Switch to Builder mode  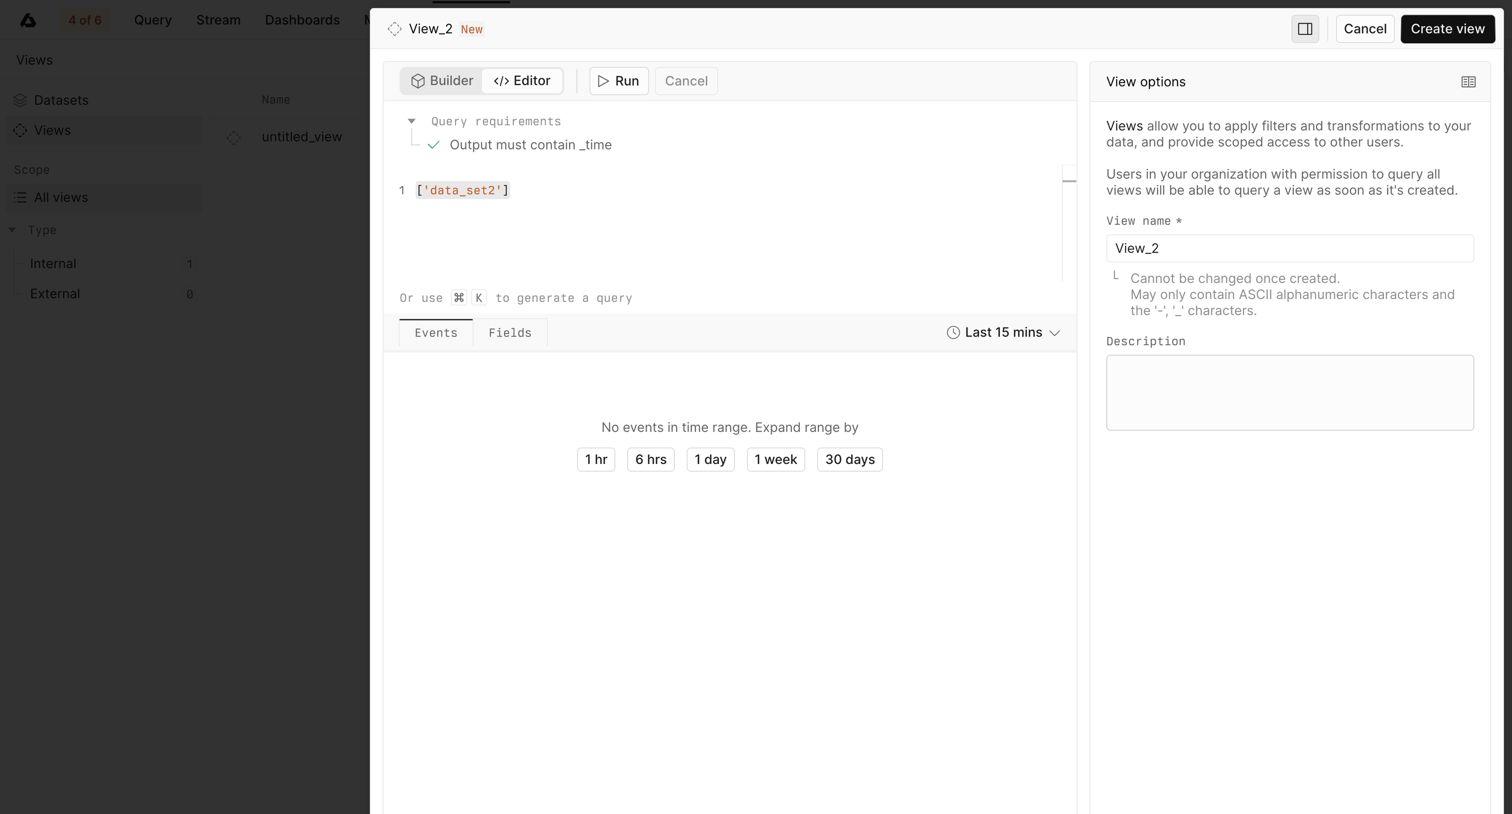point(442,81)
